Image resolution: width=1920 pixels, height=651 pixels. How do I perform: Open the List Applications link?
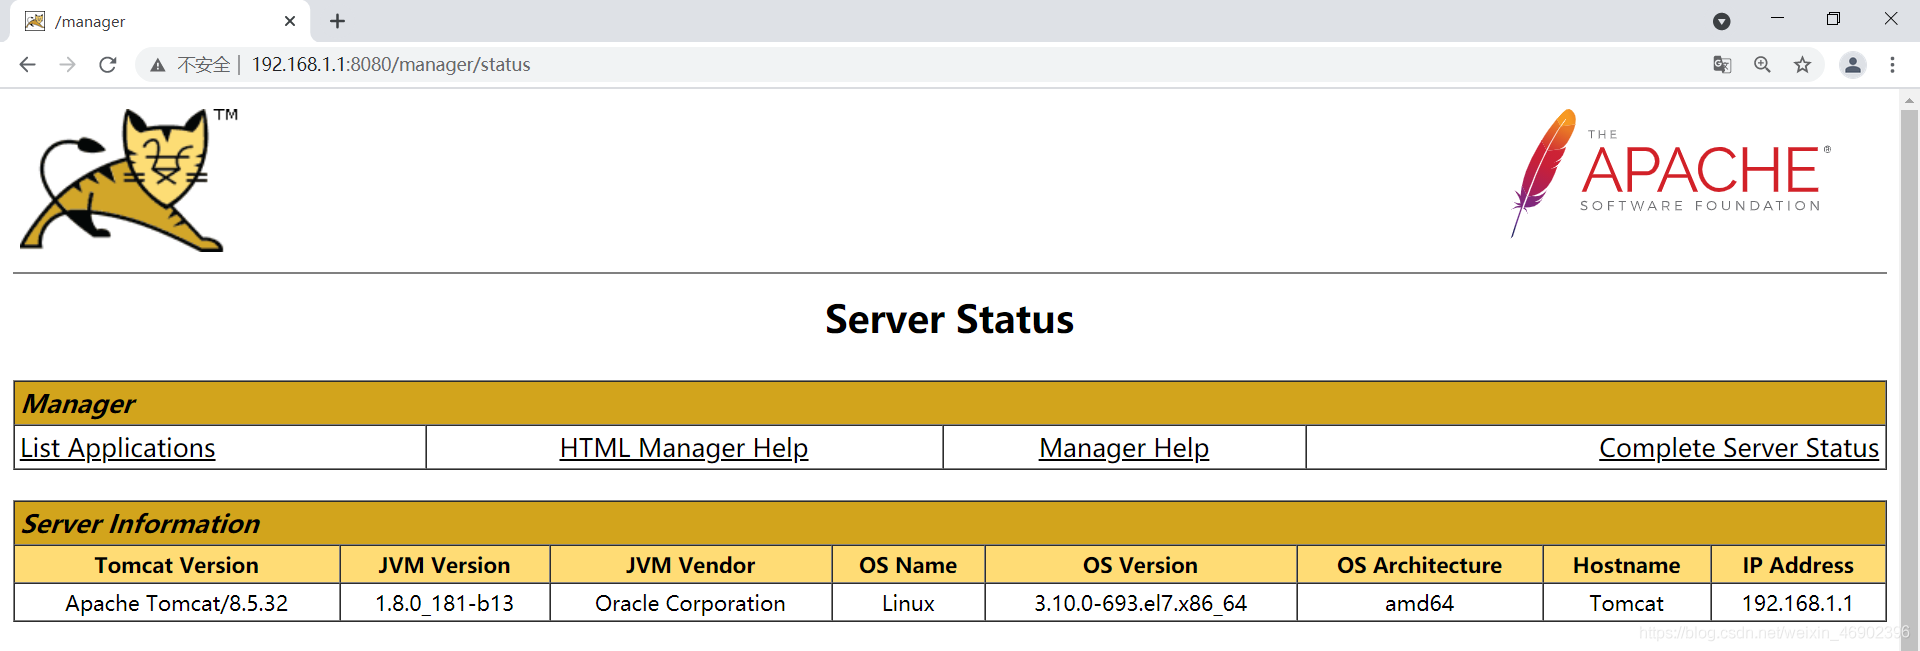118,448
